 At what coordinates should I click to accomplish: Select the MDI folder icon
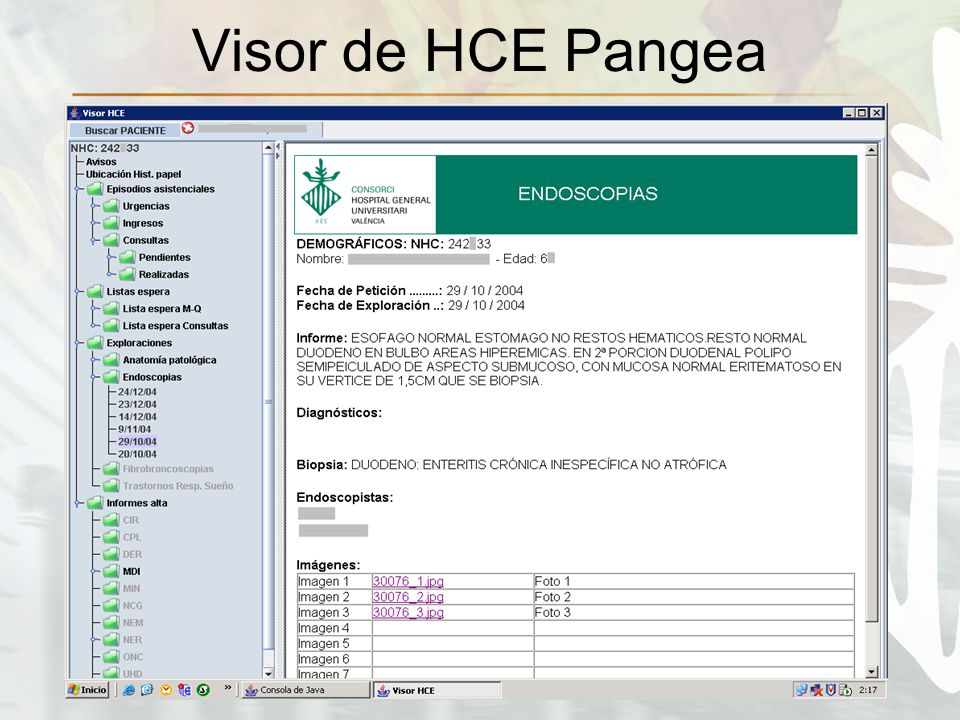tap(111, 571)
